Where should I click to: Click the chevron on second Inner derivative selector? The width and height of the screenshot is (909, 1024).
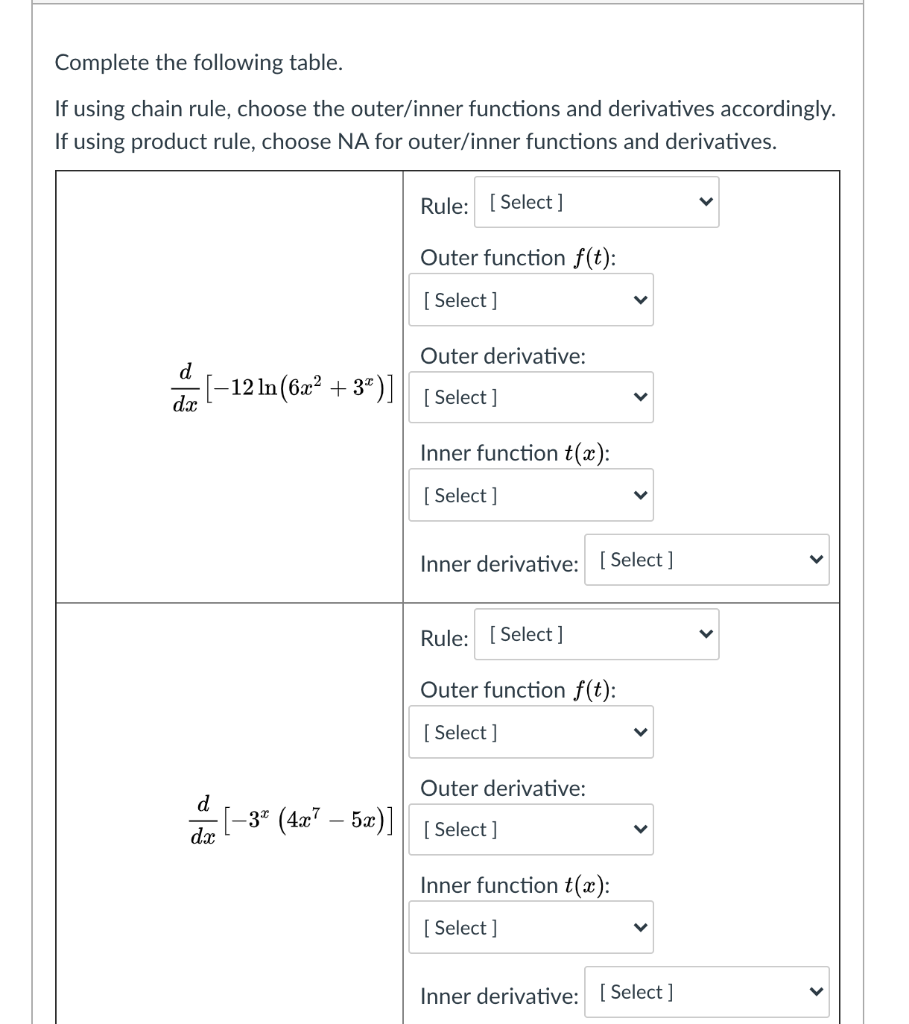tap(815, 991)
